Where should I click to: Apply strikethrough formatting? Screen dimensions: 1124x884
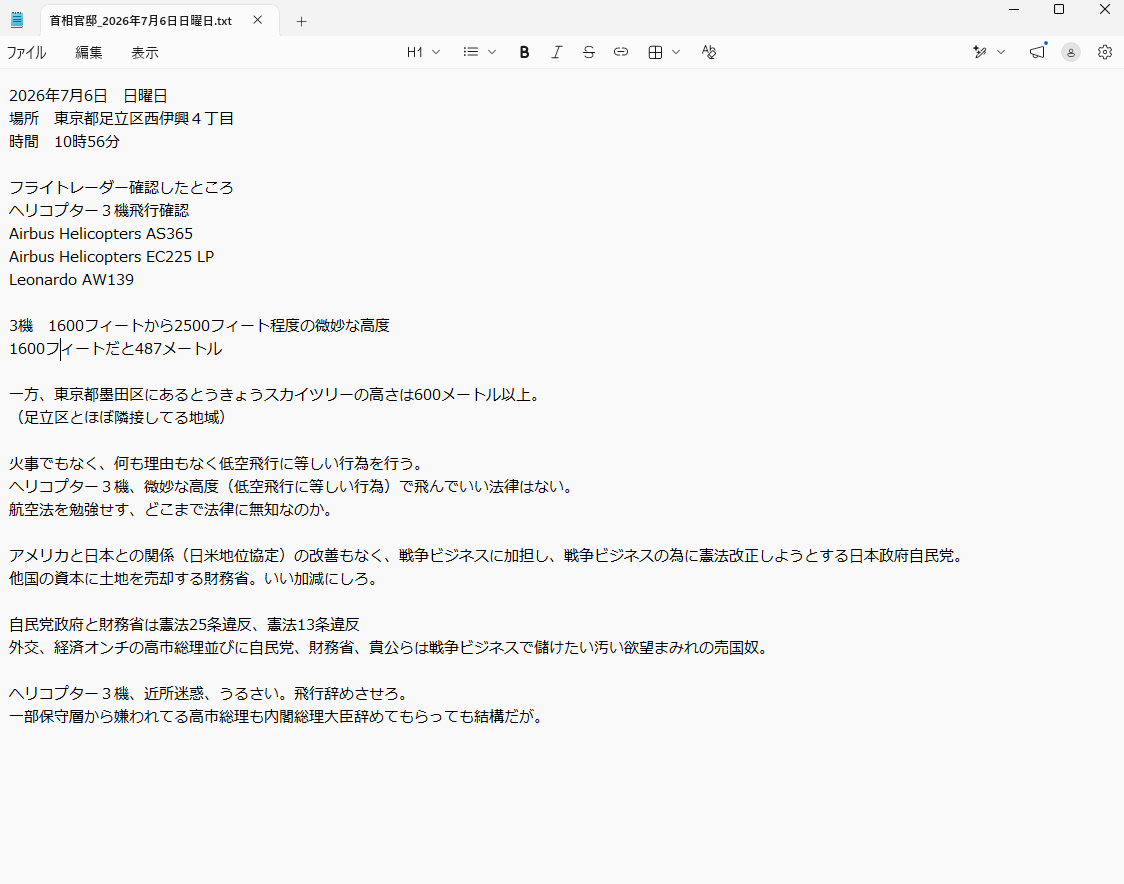589,52
